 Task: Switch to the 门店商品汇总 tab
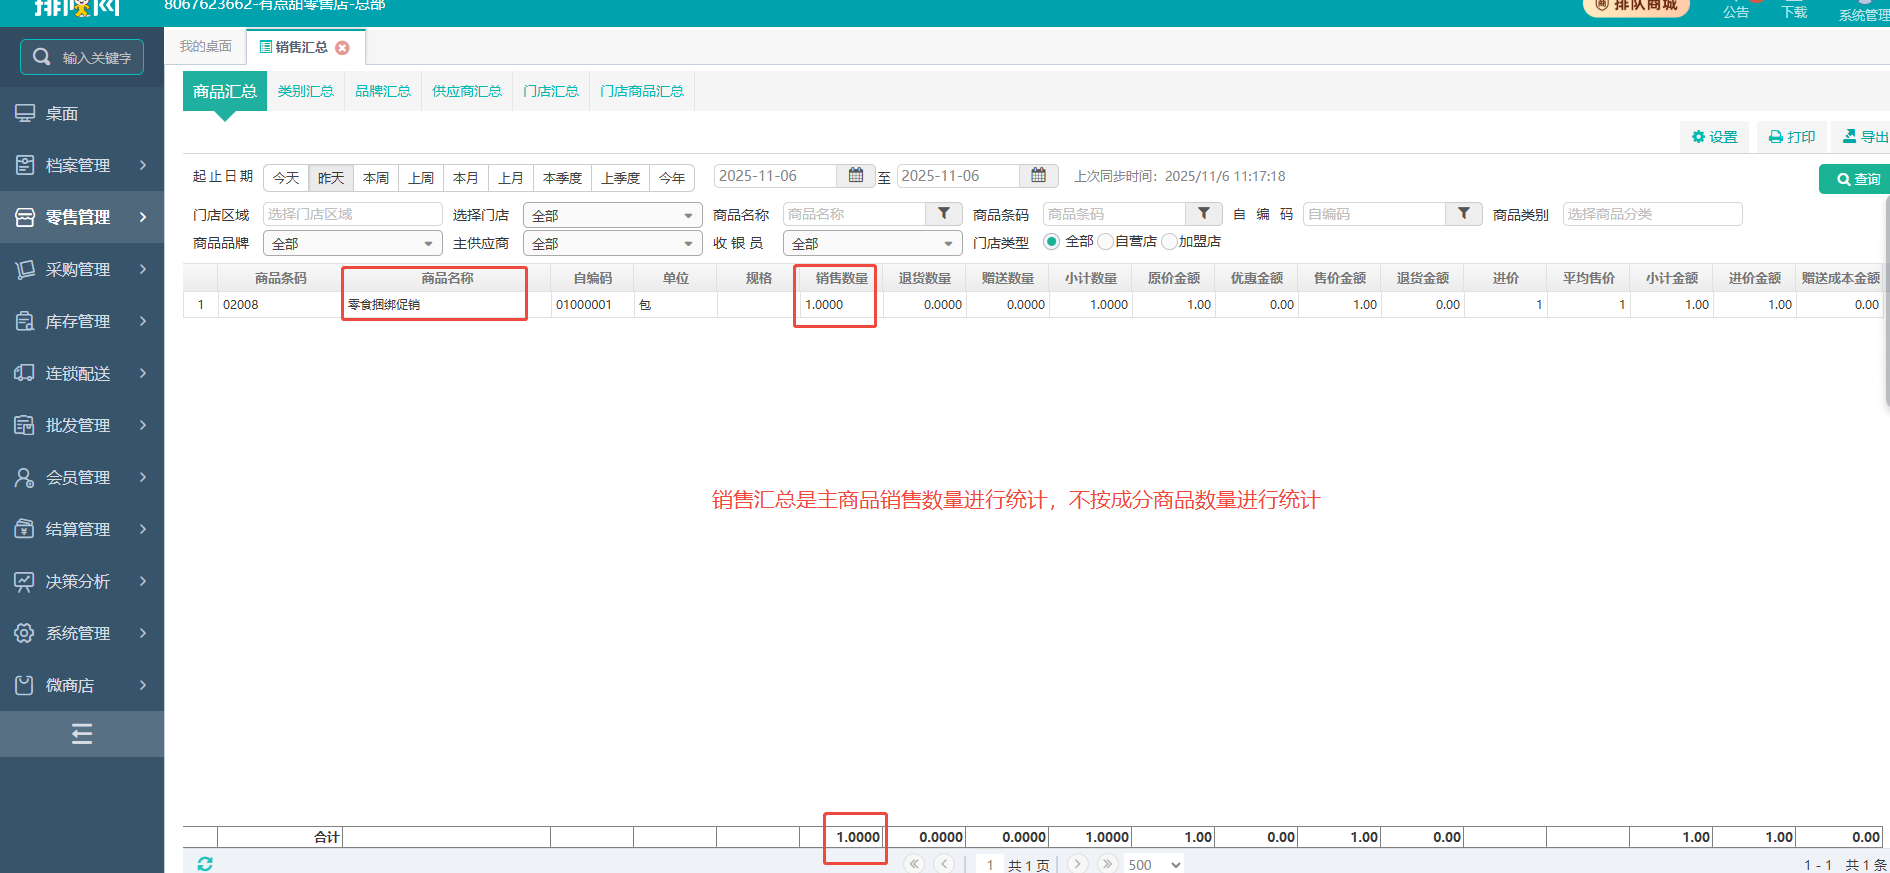642,92
